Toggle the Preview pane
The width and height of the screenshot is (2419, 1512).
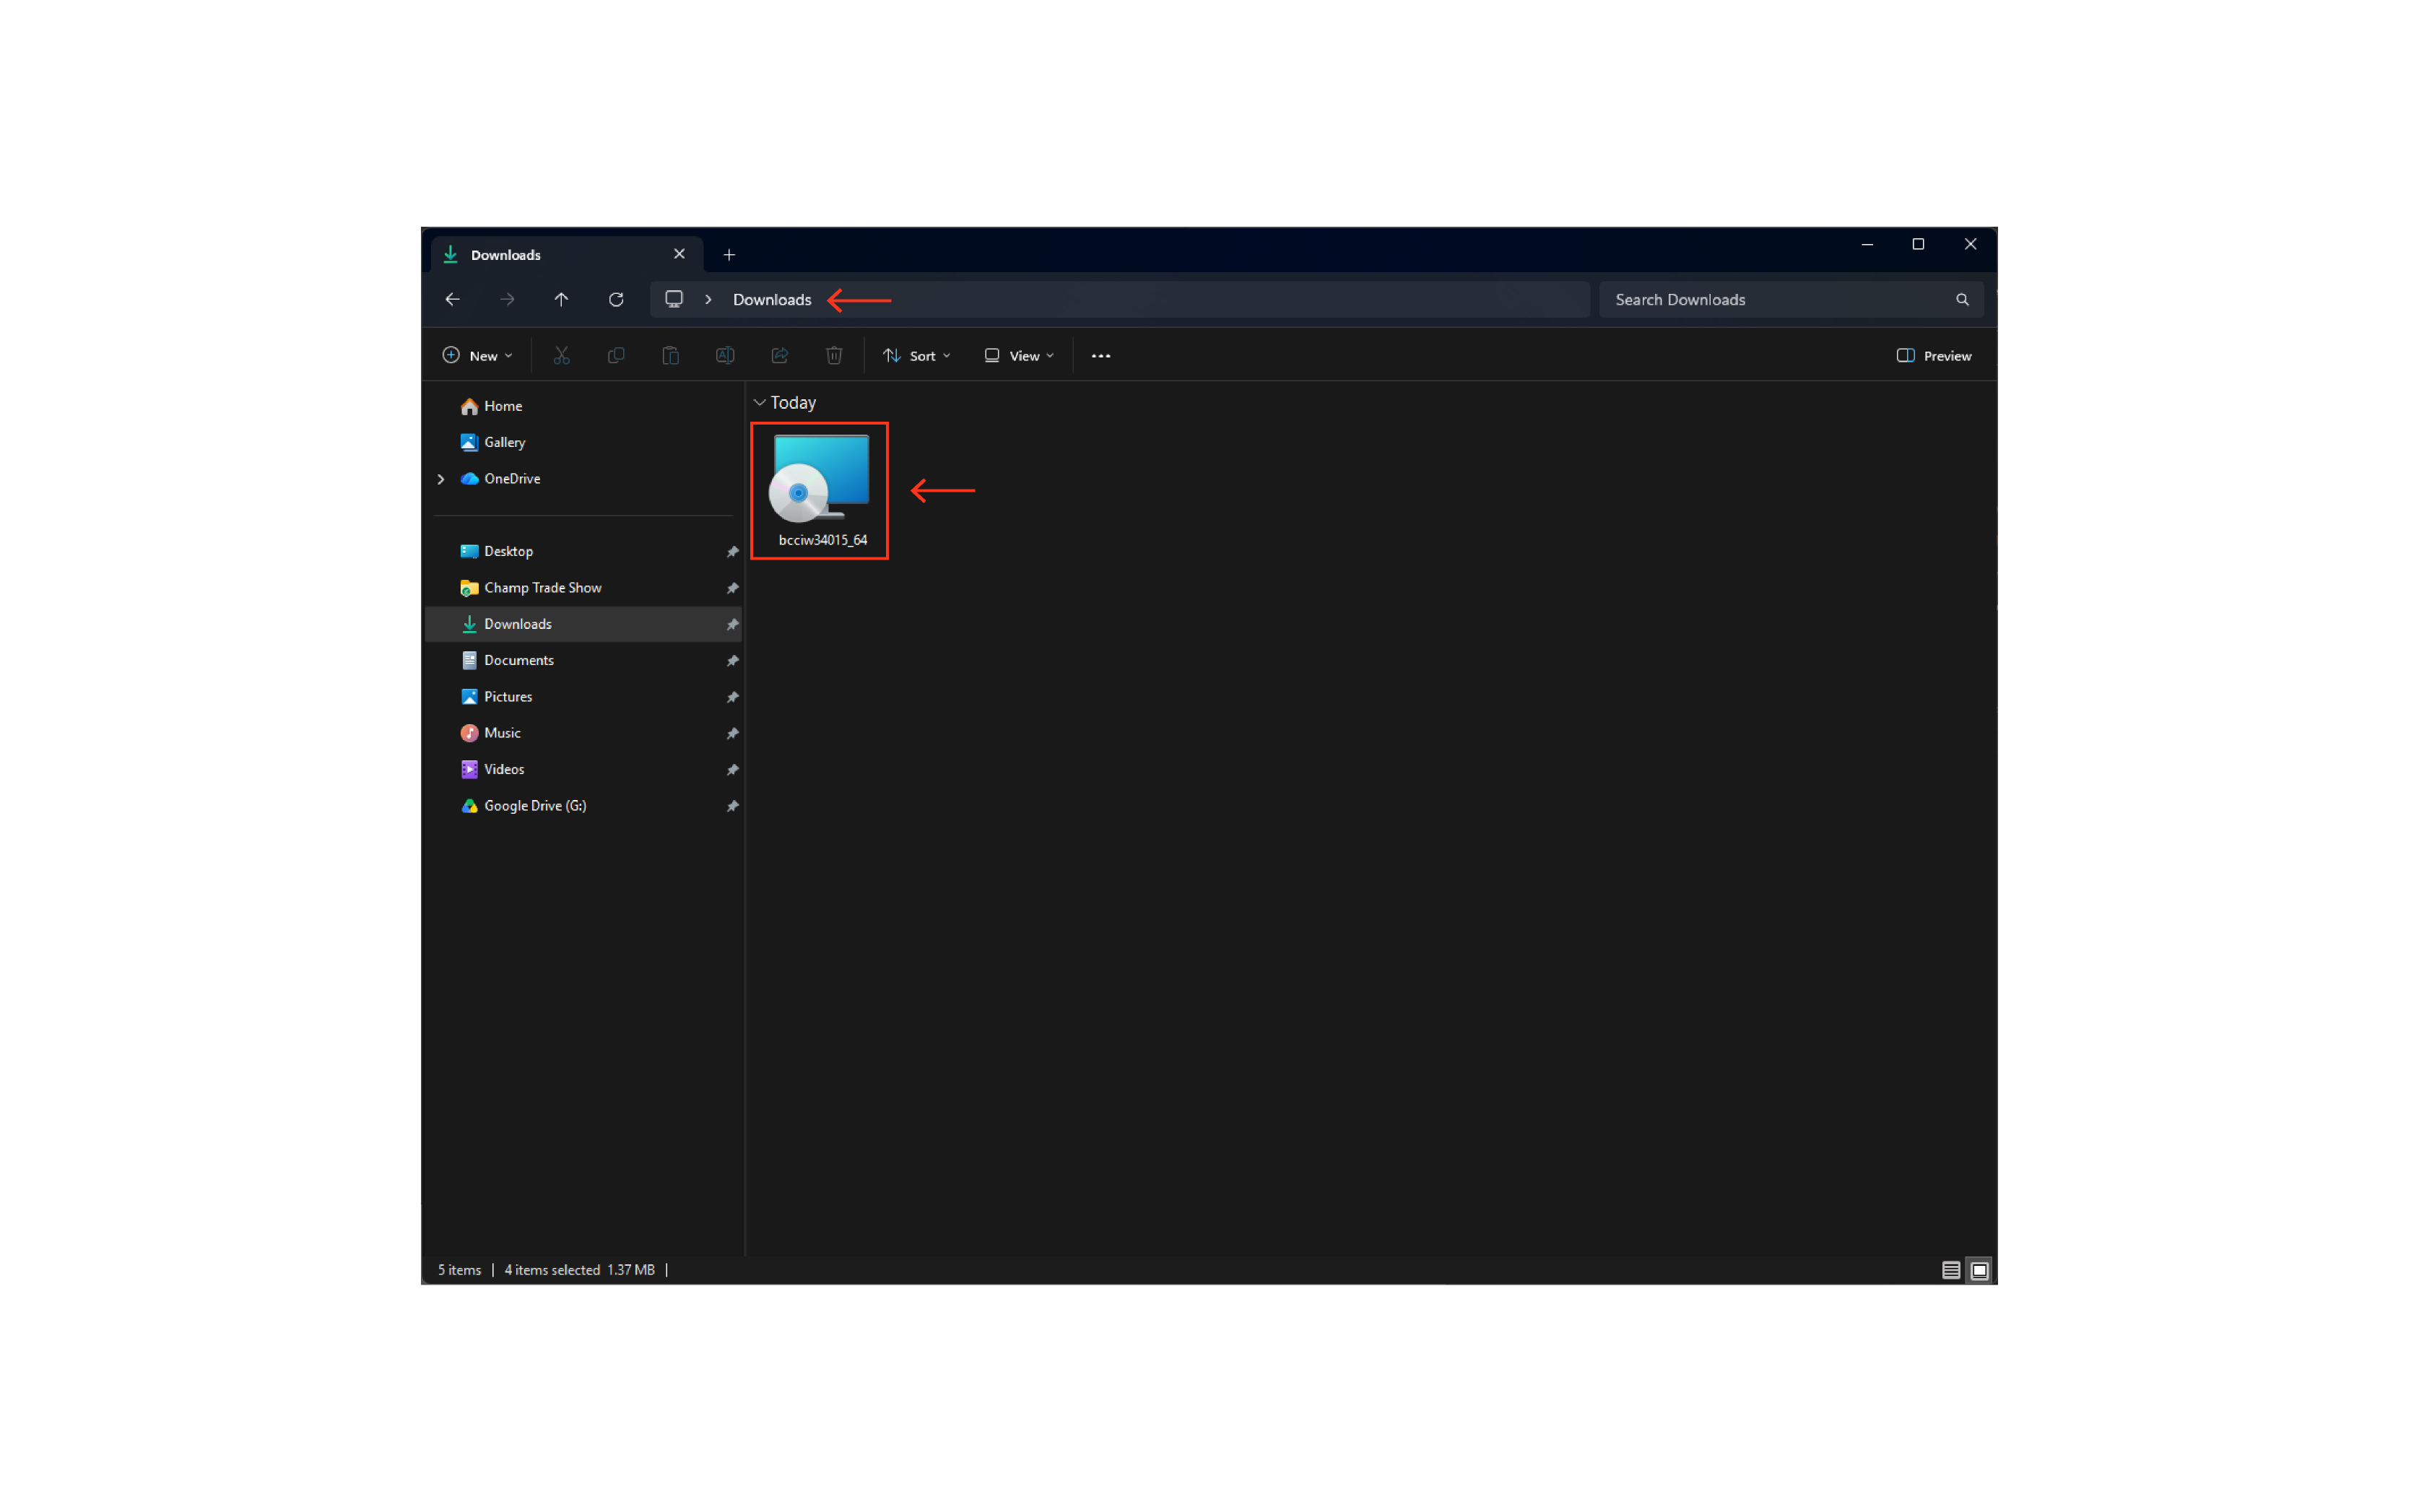pos(1933,355)
